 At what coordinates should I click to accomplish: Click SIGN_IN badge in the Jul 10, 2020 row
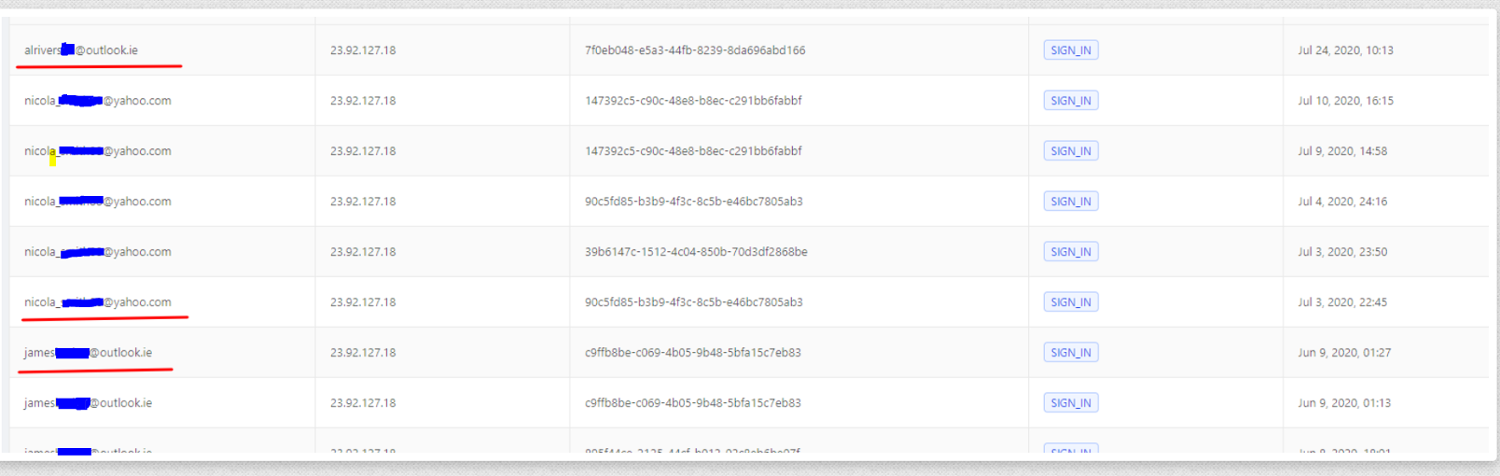[x=1070, y=100]
